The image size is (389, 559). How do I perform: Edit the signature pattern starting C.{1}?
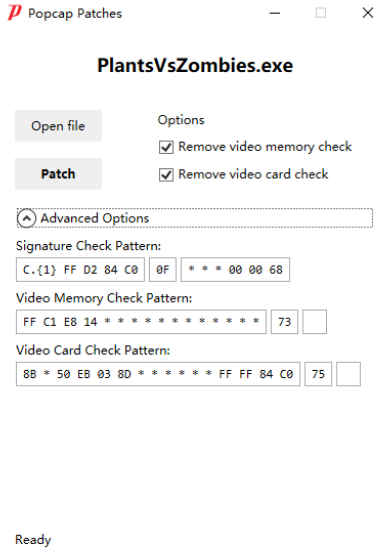click(80, 270)
